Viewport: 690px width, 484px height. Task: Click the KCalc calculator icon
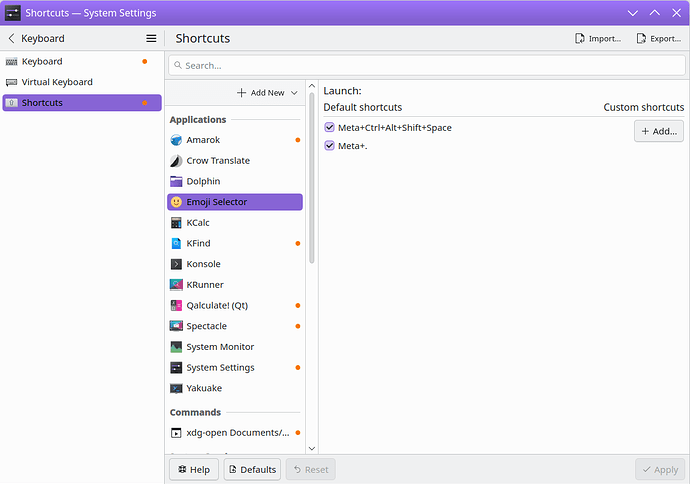(176, 223)
